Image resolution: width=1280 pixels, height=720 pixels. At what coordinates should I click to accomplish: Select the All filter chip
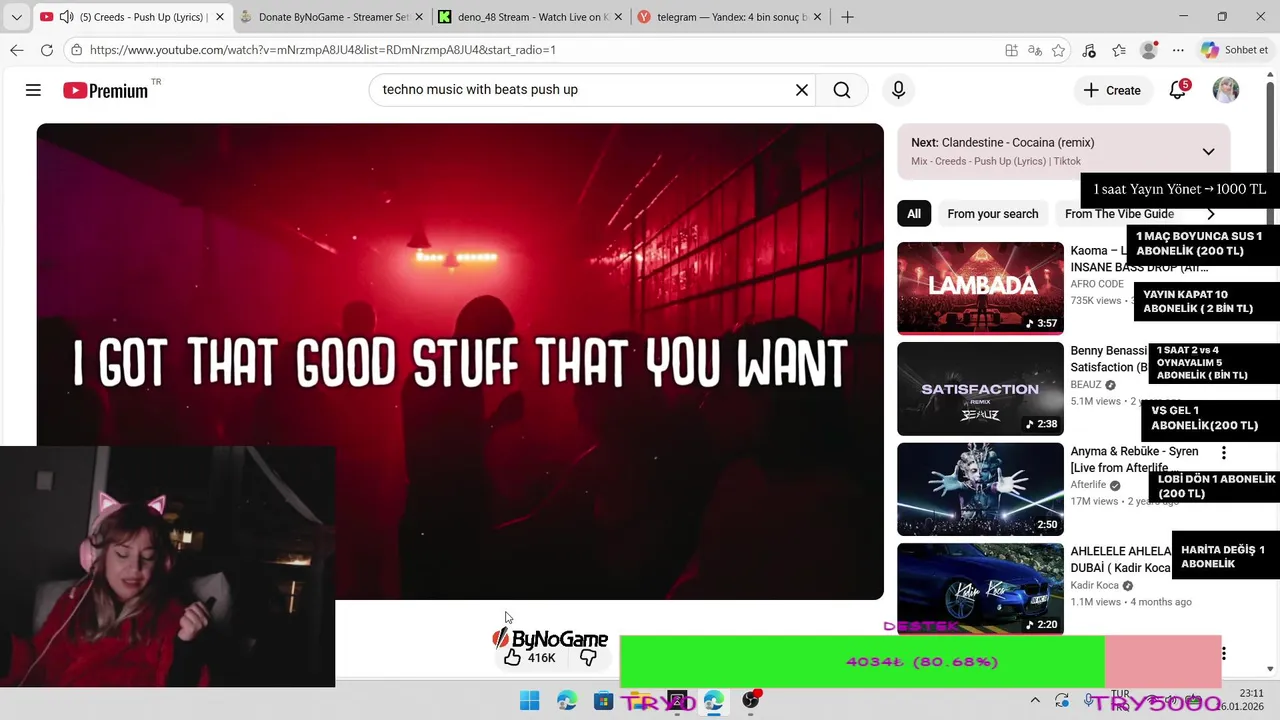(914, 214)
